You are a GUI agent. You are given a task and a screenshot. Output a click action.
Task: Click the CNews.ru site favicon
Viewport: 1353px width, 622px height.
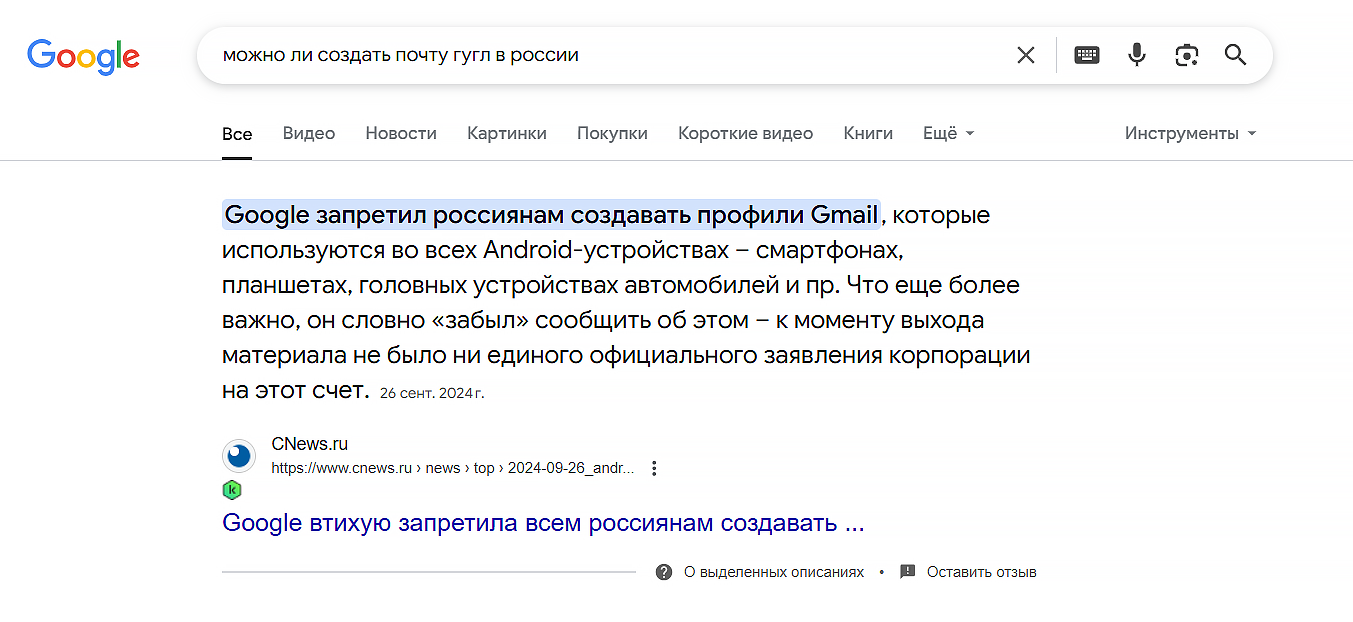tap(239, 456)
